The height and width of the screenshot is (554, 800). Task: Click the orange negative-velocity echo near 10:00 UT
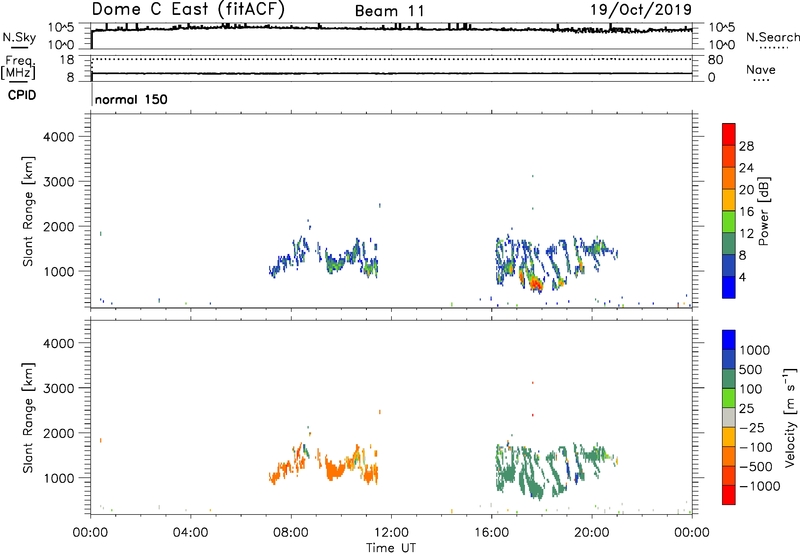point(335,470)
